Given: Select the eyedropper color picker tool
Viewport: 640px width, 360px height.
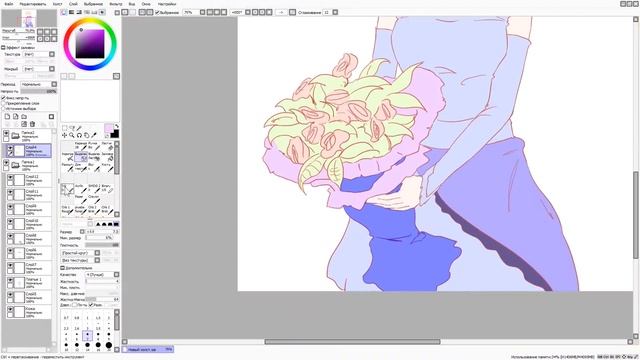Looking at the screenshot, I should tap(94, 135).
